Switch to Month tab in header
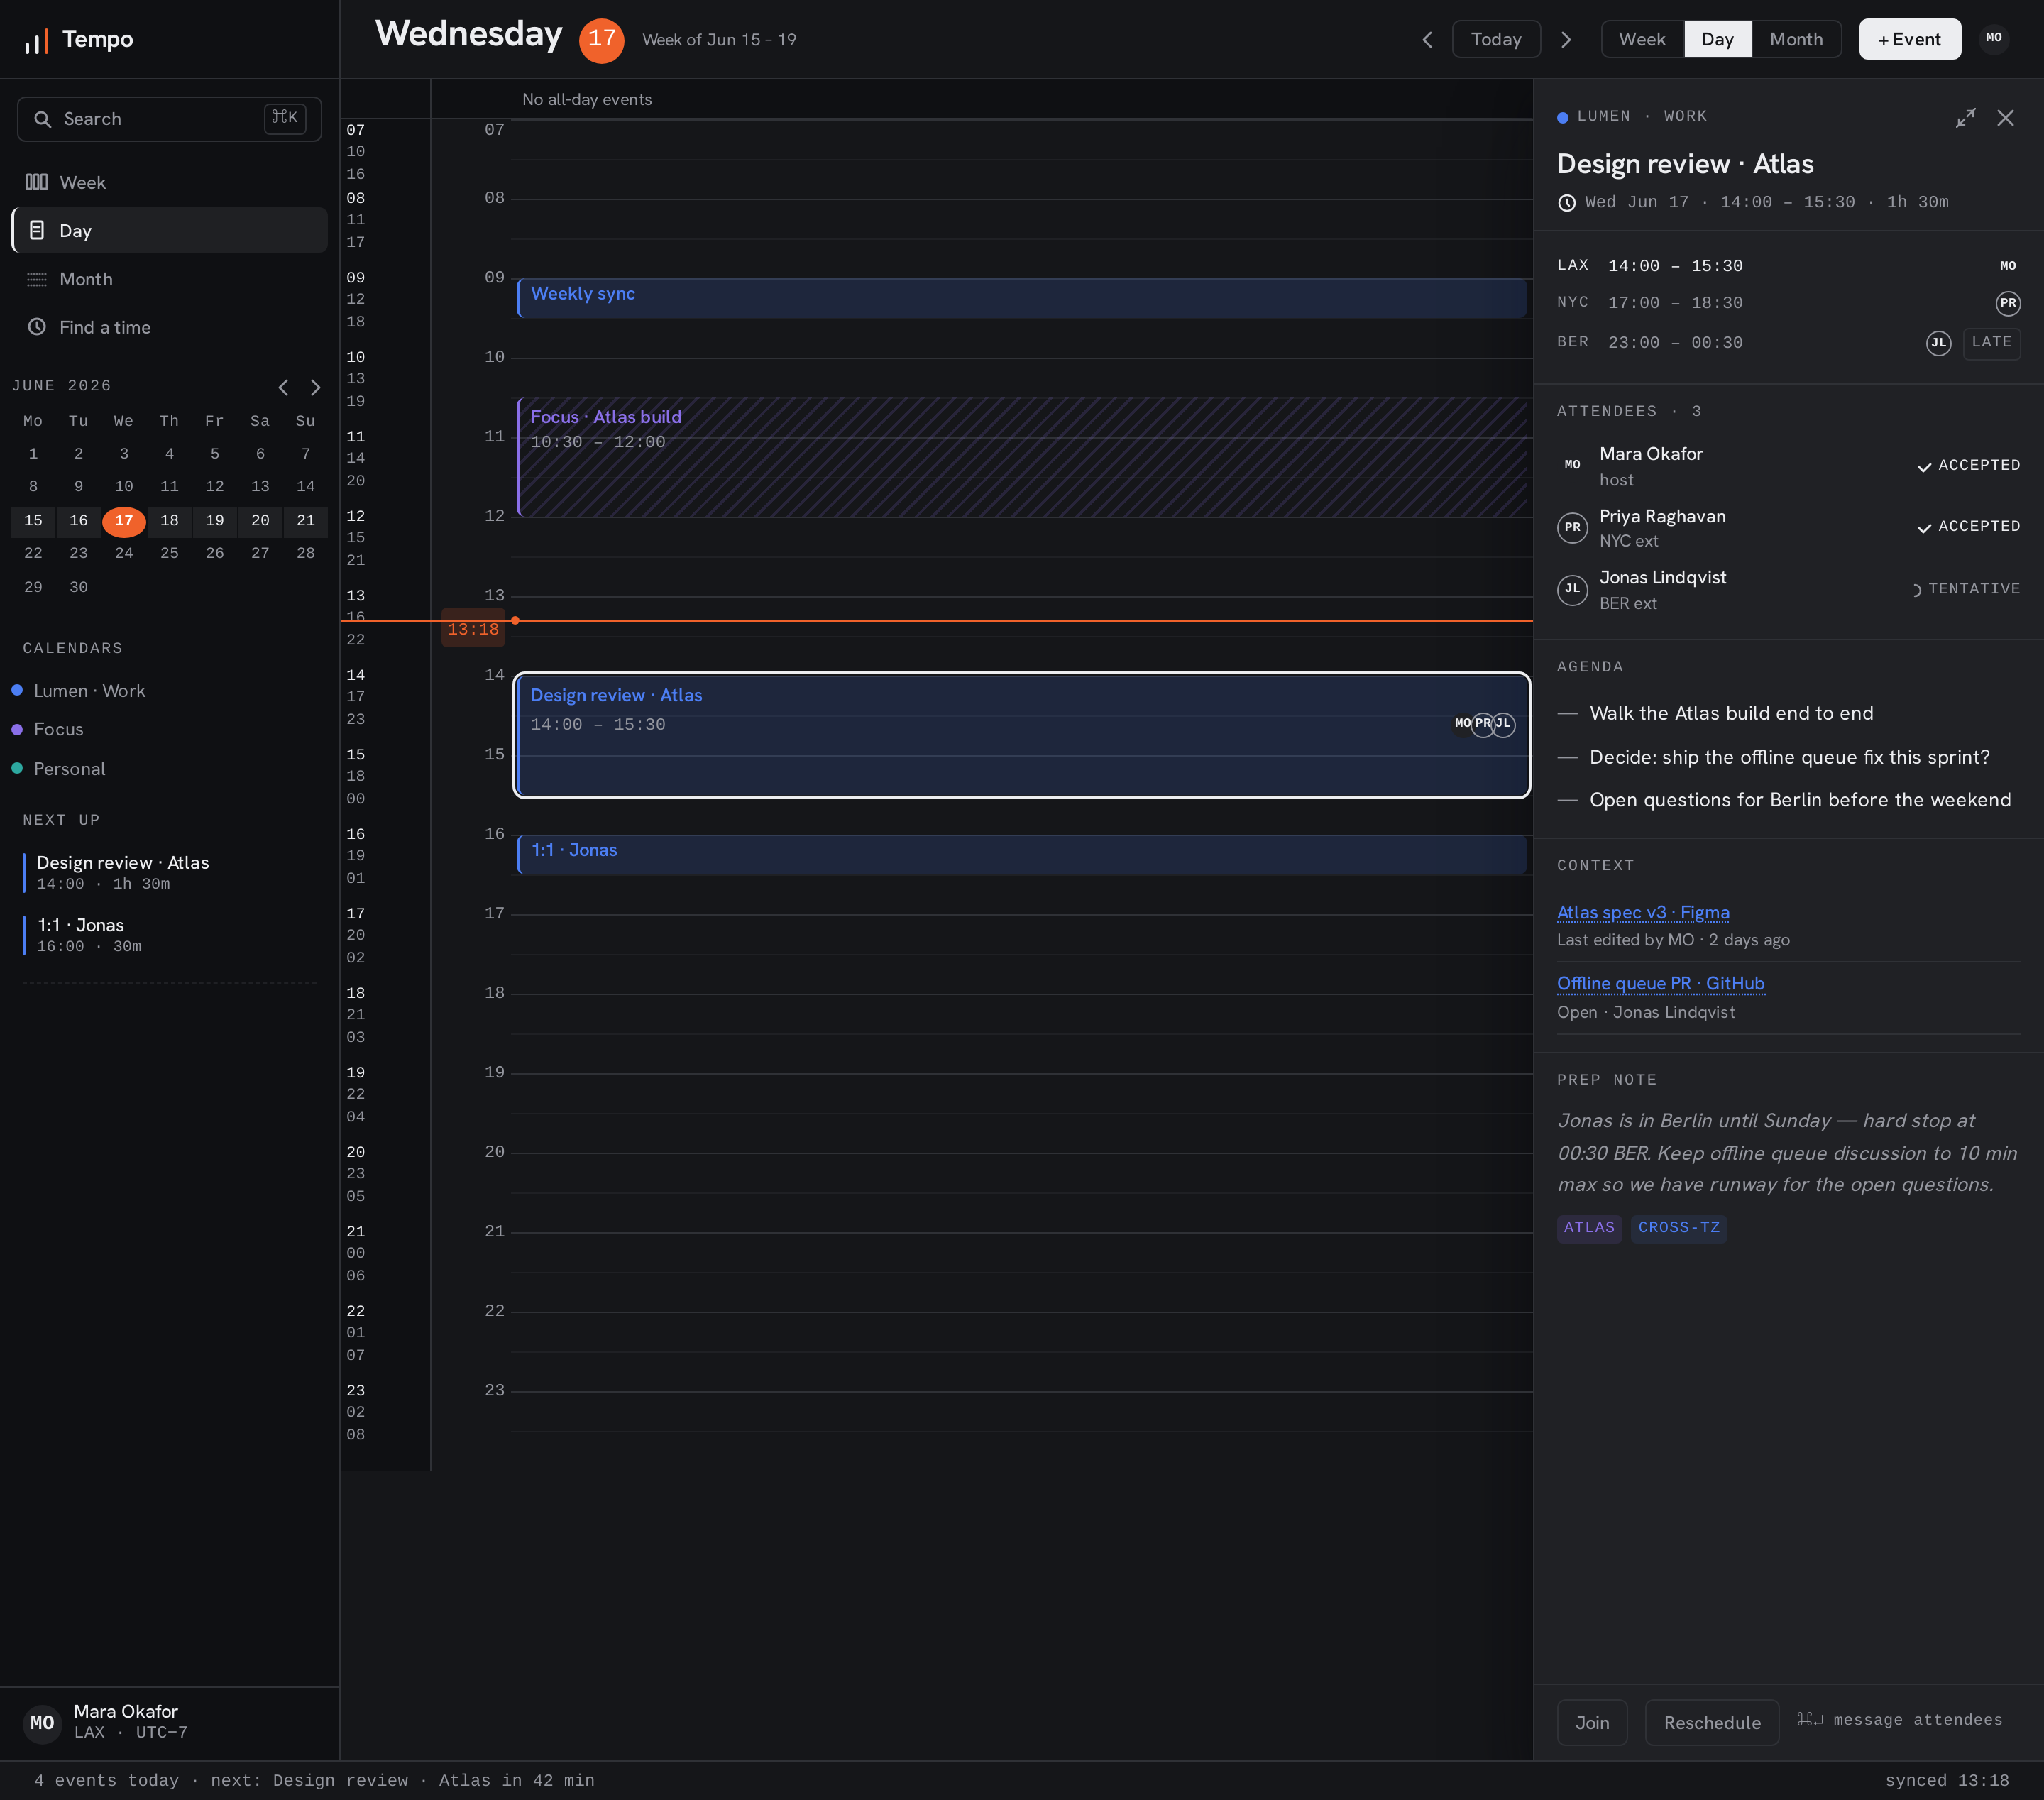Viewport: 2044px width, 1800px height. coord(1796,39)
